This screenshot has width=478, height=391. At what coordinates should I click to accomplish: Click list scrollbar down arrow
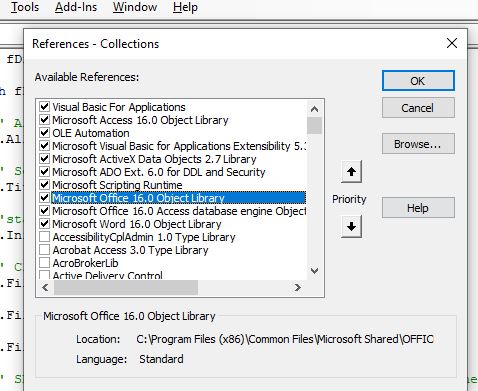pyautogui.click(x=314, y=271)
